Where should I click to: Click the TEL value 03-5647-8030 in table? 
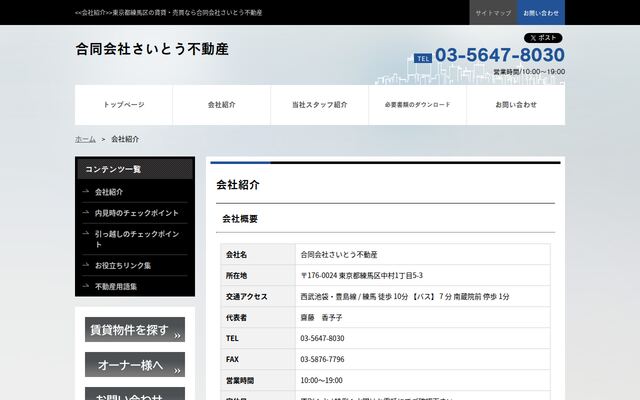(322, 338)
